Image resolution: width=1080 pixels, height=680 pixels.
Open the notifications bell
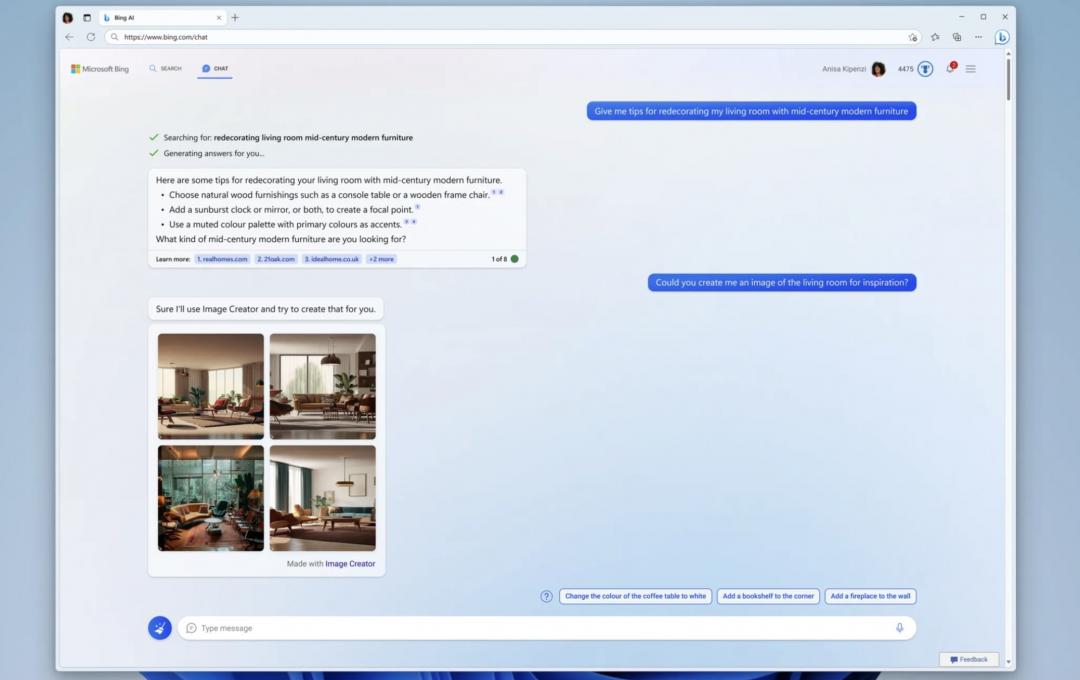coord(950,68)
